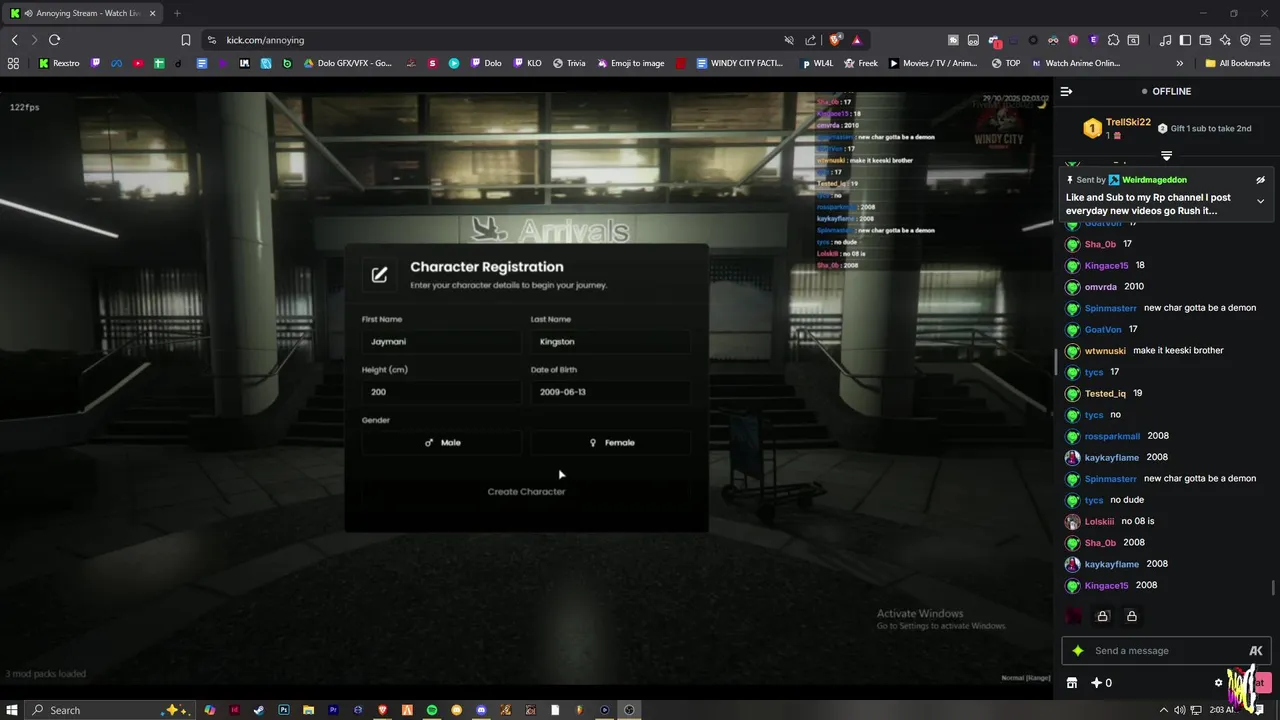Click the second lock icon below chat
This screenshot has width=1280, height=720.
click(1131, 616)
